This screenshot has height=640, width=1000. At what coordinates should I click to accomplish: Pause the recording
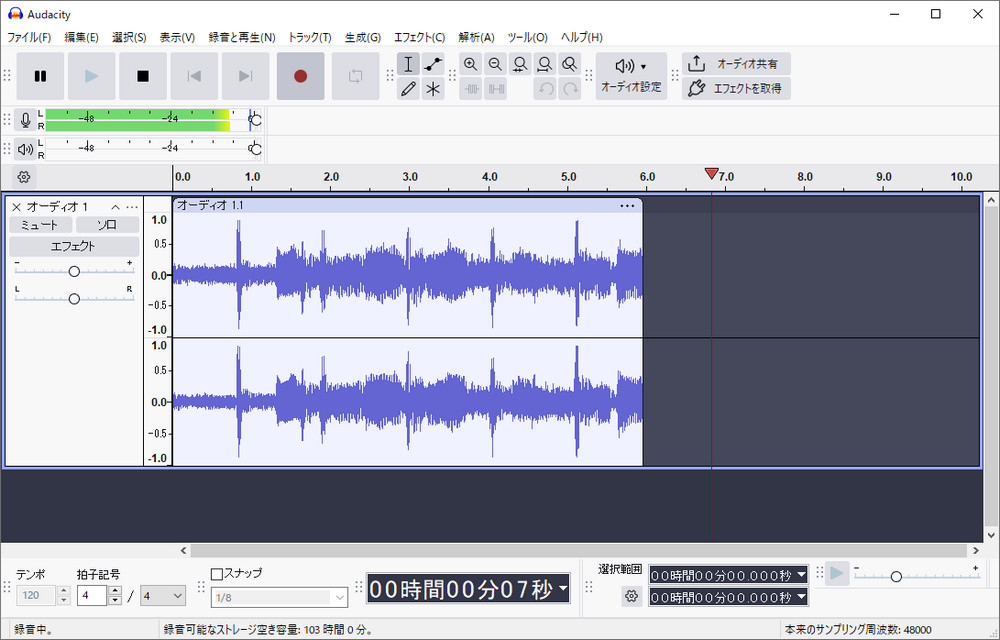tap(40, 76)
